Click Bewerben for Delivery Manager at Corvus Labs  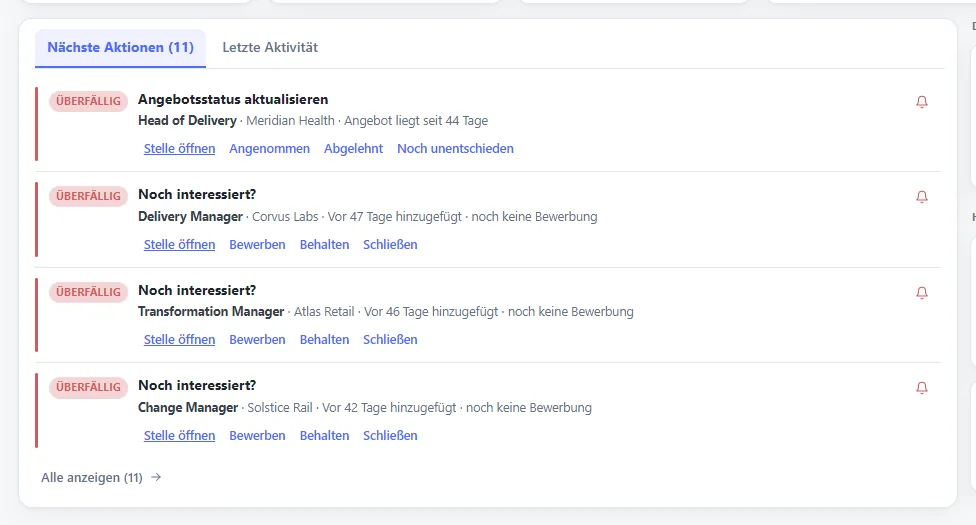coord(257,245)
